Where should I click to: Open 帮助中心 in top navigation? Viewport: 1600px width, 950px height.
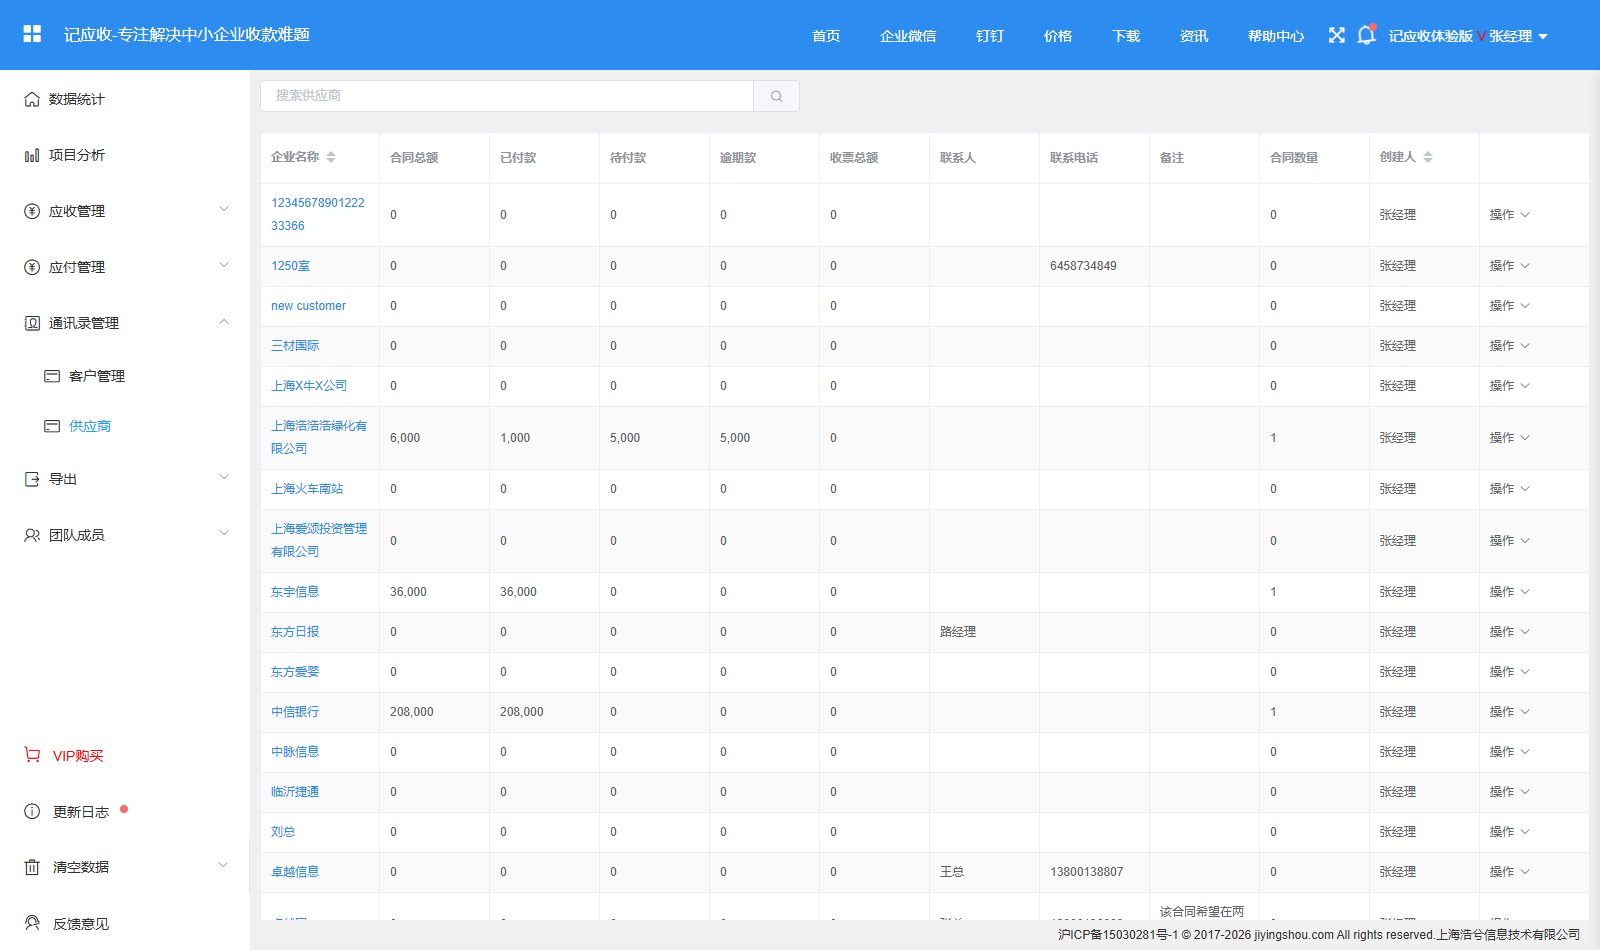[x=1276, y=36]
